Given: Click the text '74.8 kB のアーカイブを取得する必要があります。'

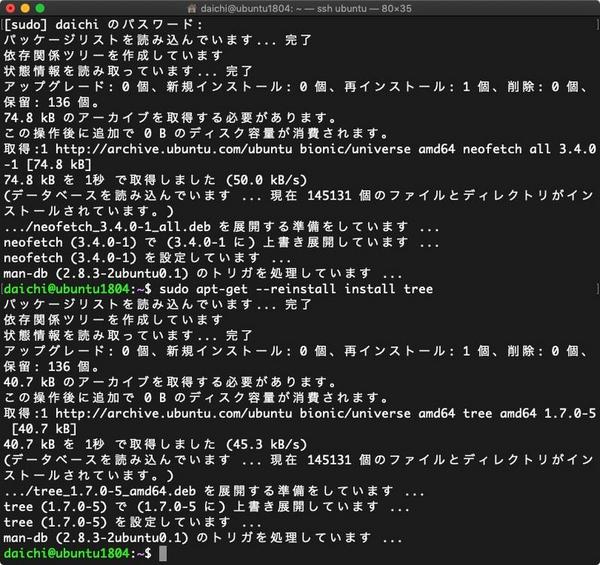Looking at the screenshot, I should 170,117.
